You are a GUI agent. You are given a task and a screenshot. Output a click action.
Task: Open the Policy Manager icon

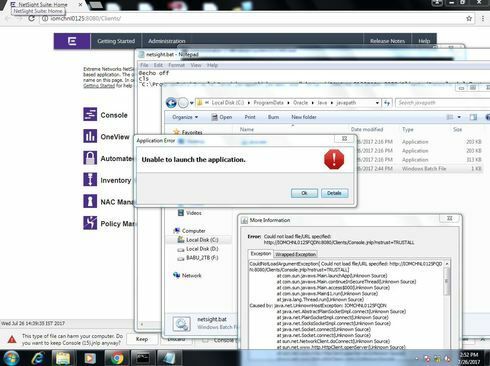click(90, 223)
